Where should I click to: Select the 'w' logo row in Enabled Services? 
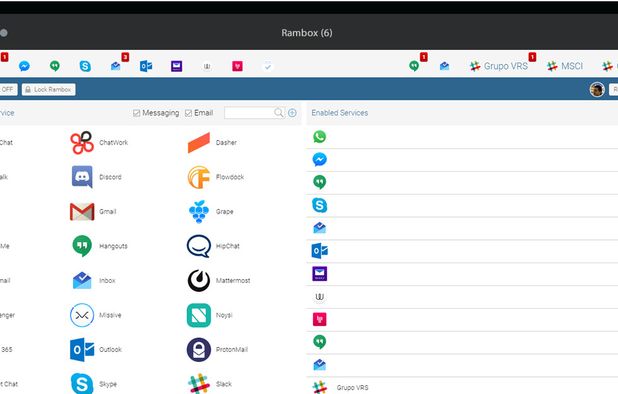point(462,297)
